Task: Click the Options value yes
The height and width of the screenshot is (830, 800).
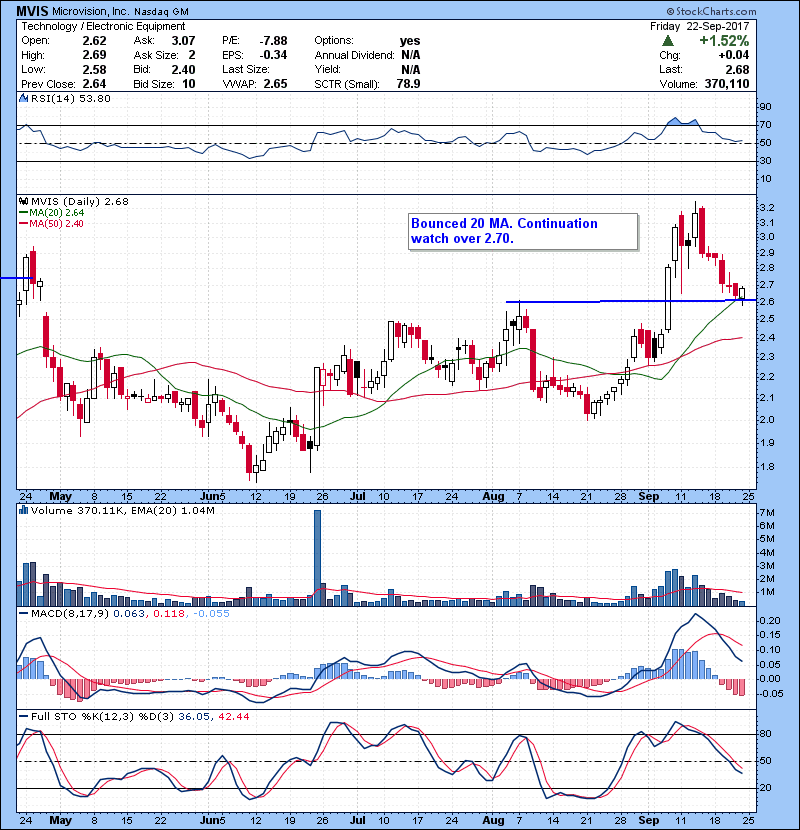Action: coord(410,41)
